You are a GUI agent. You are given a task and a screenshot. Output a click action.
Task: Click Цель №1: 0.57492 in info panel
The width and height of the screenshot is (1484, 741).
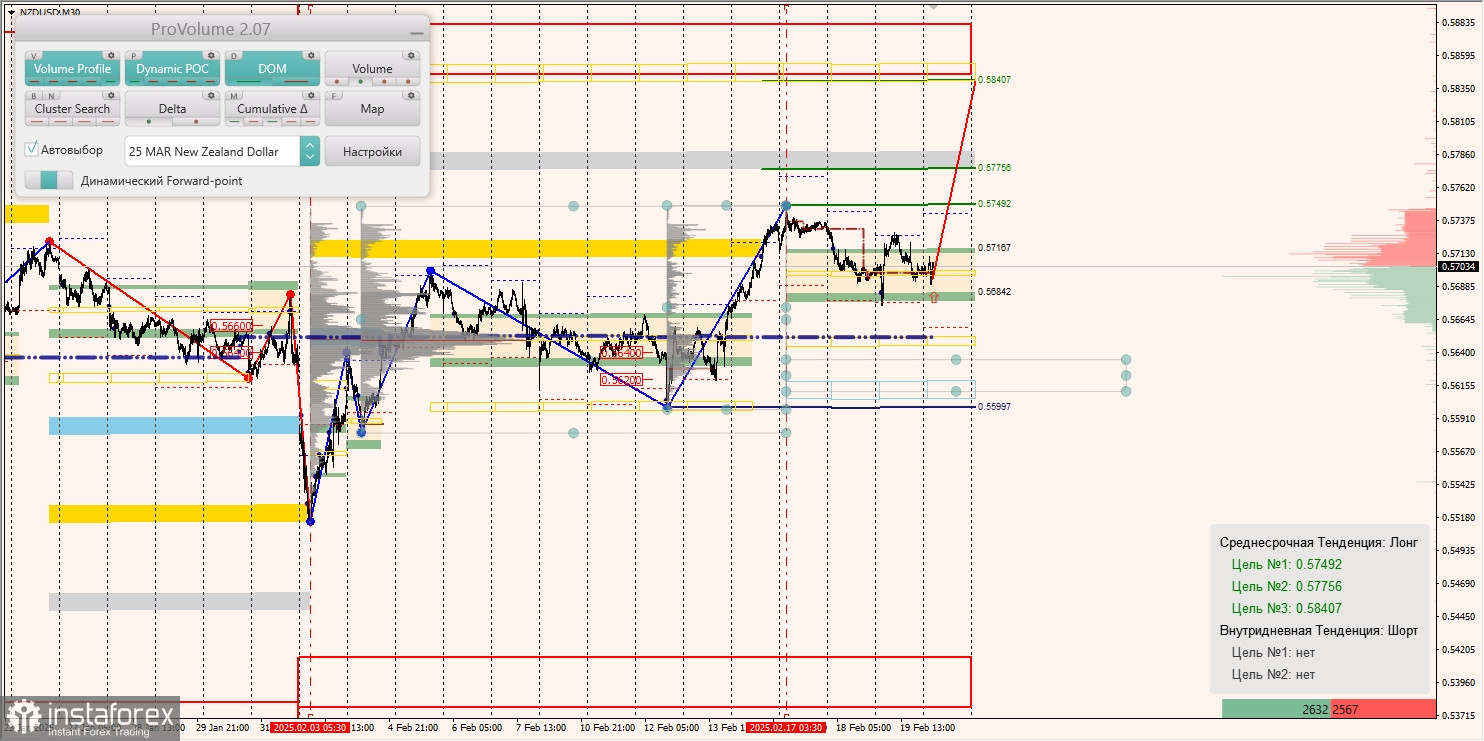(x=1287, y=564)
